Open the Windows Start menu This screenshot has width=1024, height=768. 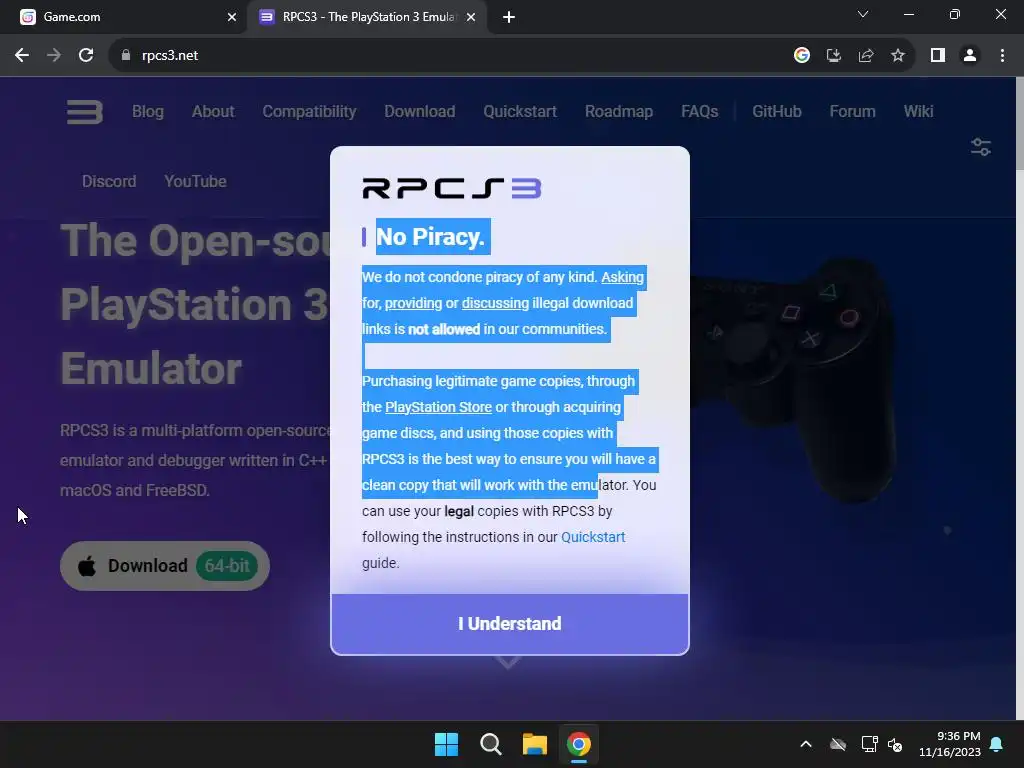(447, 744)
